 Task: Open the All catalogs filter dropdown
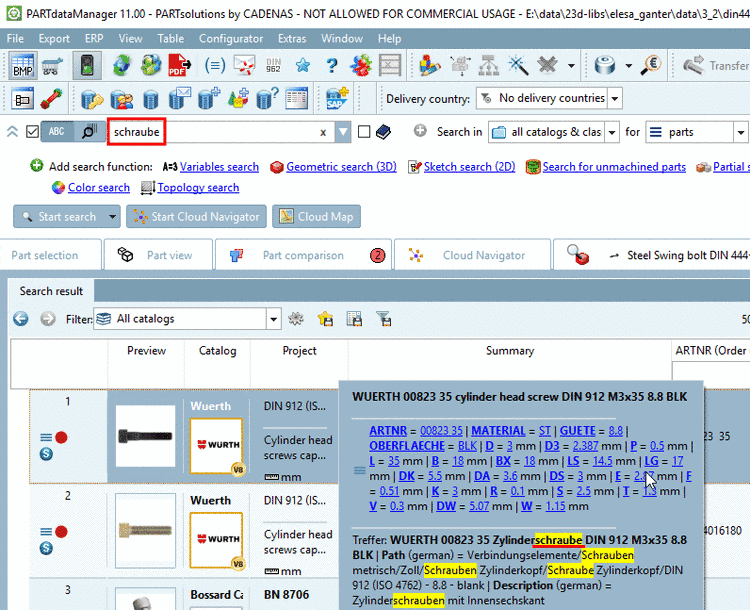point(273,319)
